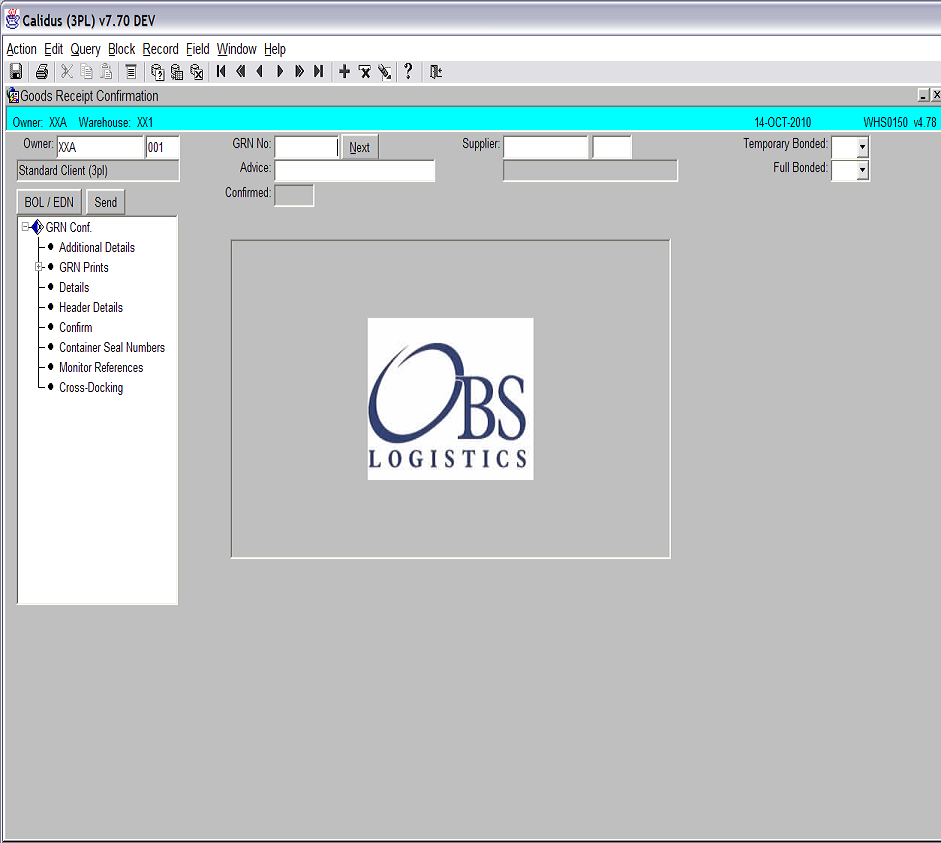Click the Next button beside GRN No
This screenshot has width=941, height=843.
coord(359,148)
